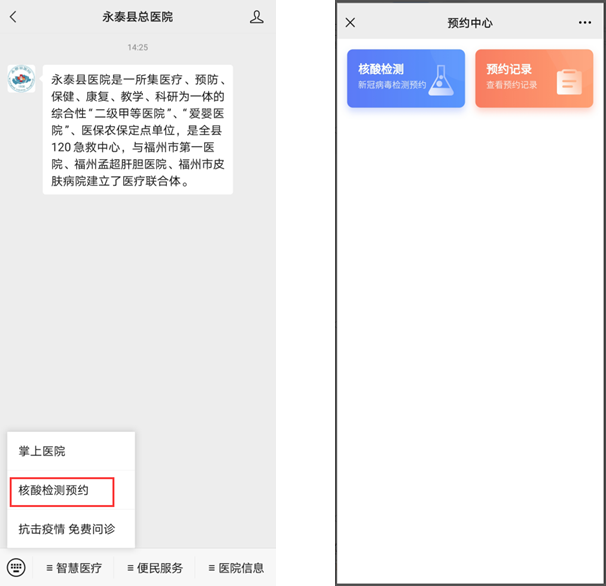Image resolution: width=606 pixels, height=586 pixels.
Task: Choose 核酸检测预约 in the popup menu
Action: coord(54,490)
